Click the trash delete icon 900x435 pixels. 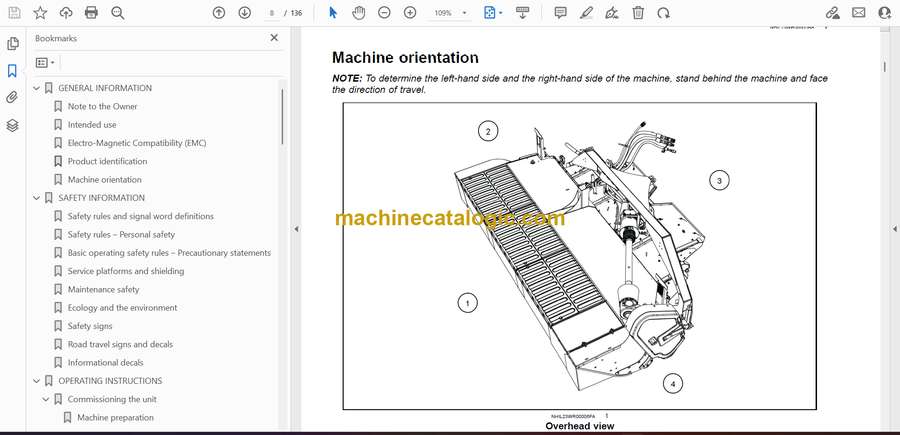point(638,13)
